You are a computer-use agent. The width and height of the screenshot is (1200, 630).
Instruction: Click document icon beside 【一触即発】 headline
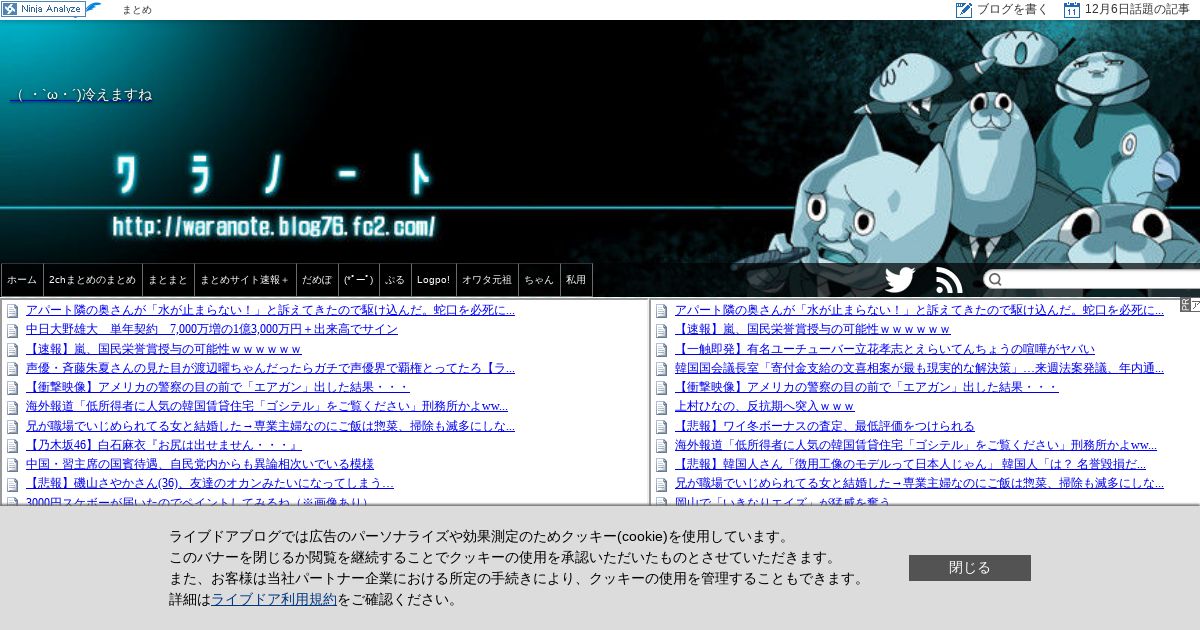point(662,349)
